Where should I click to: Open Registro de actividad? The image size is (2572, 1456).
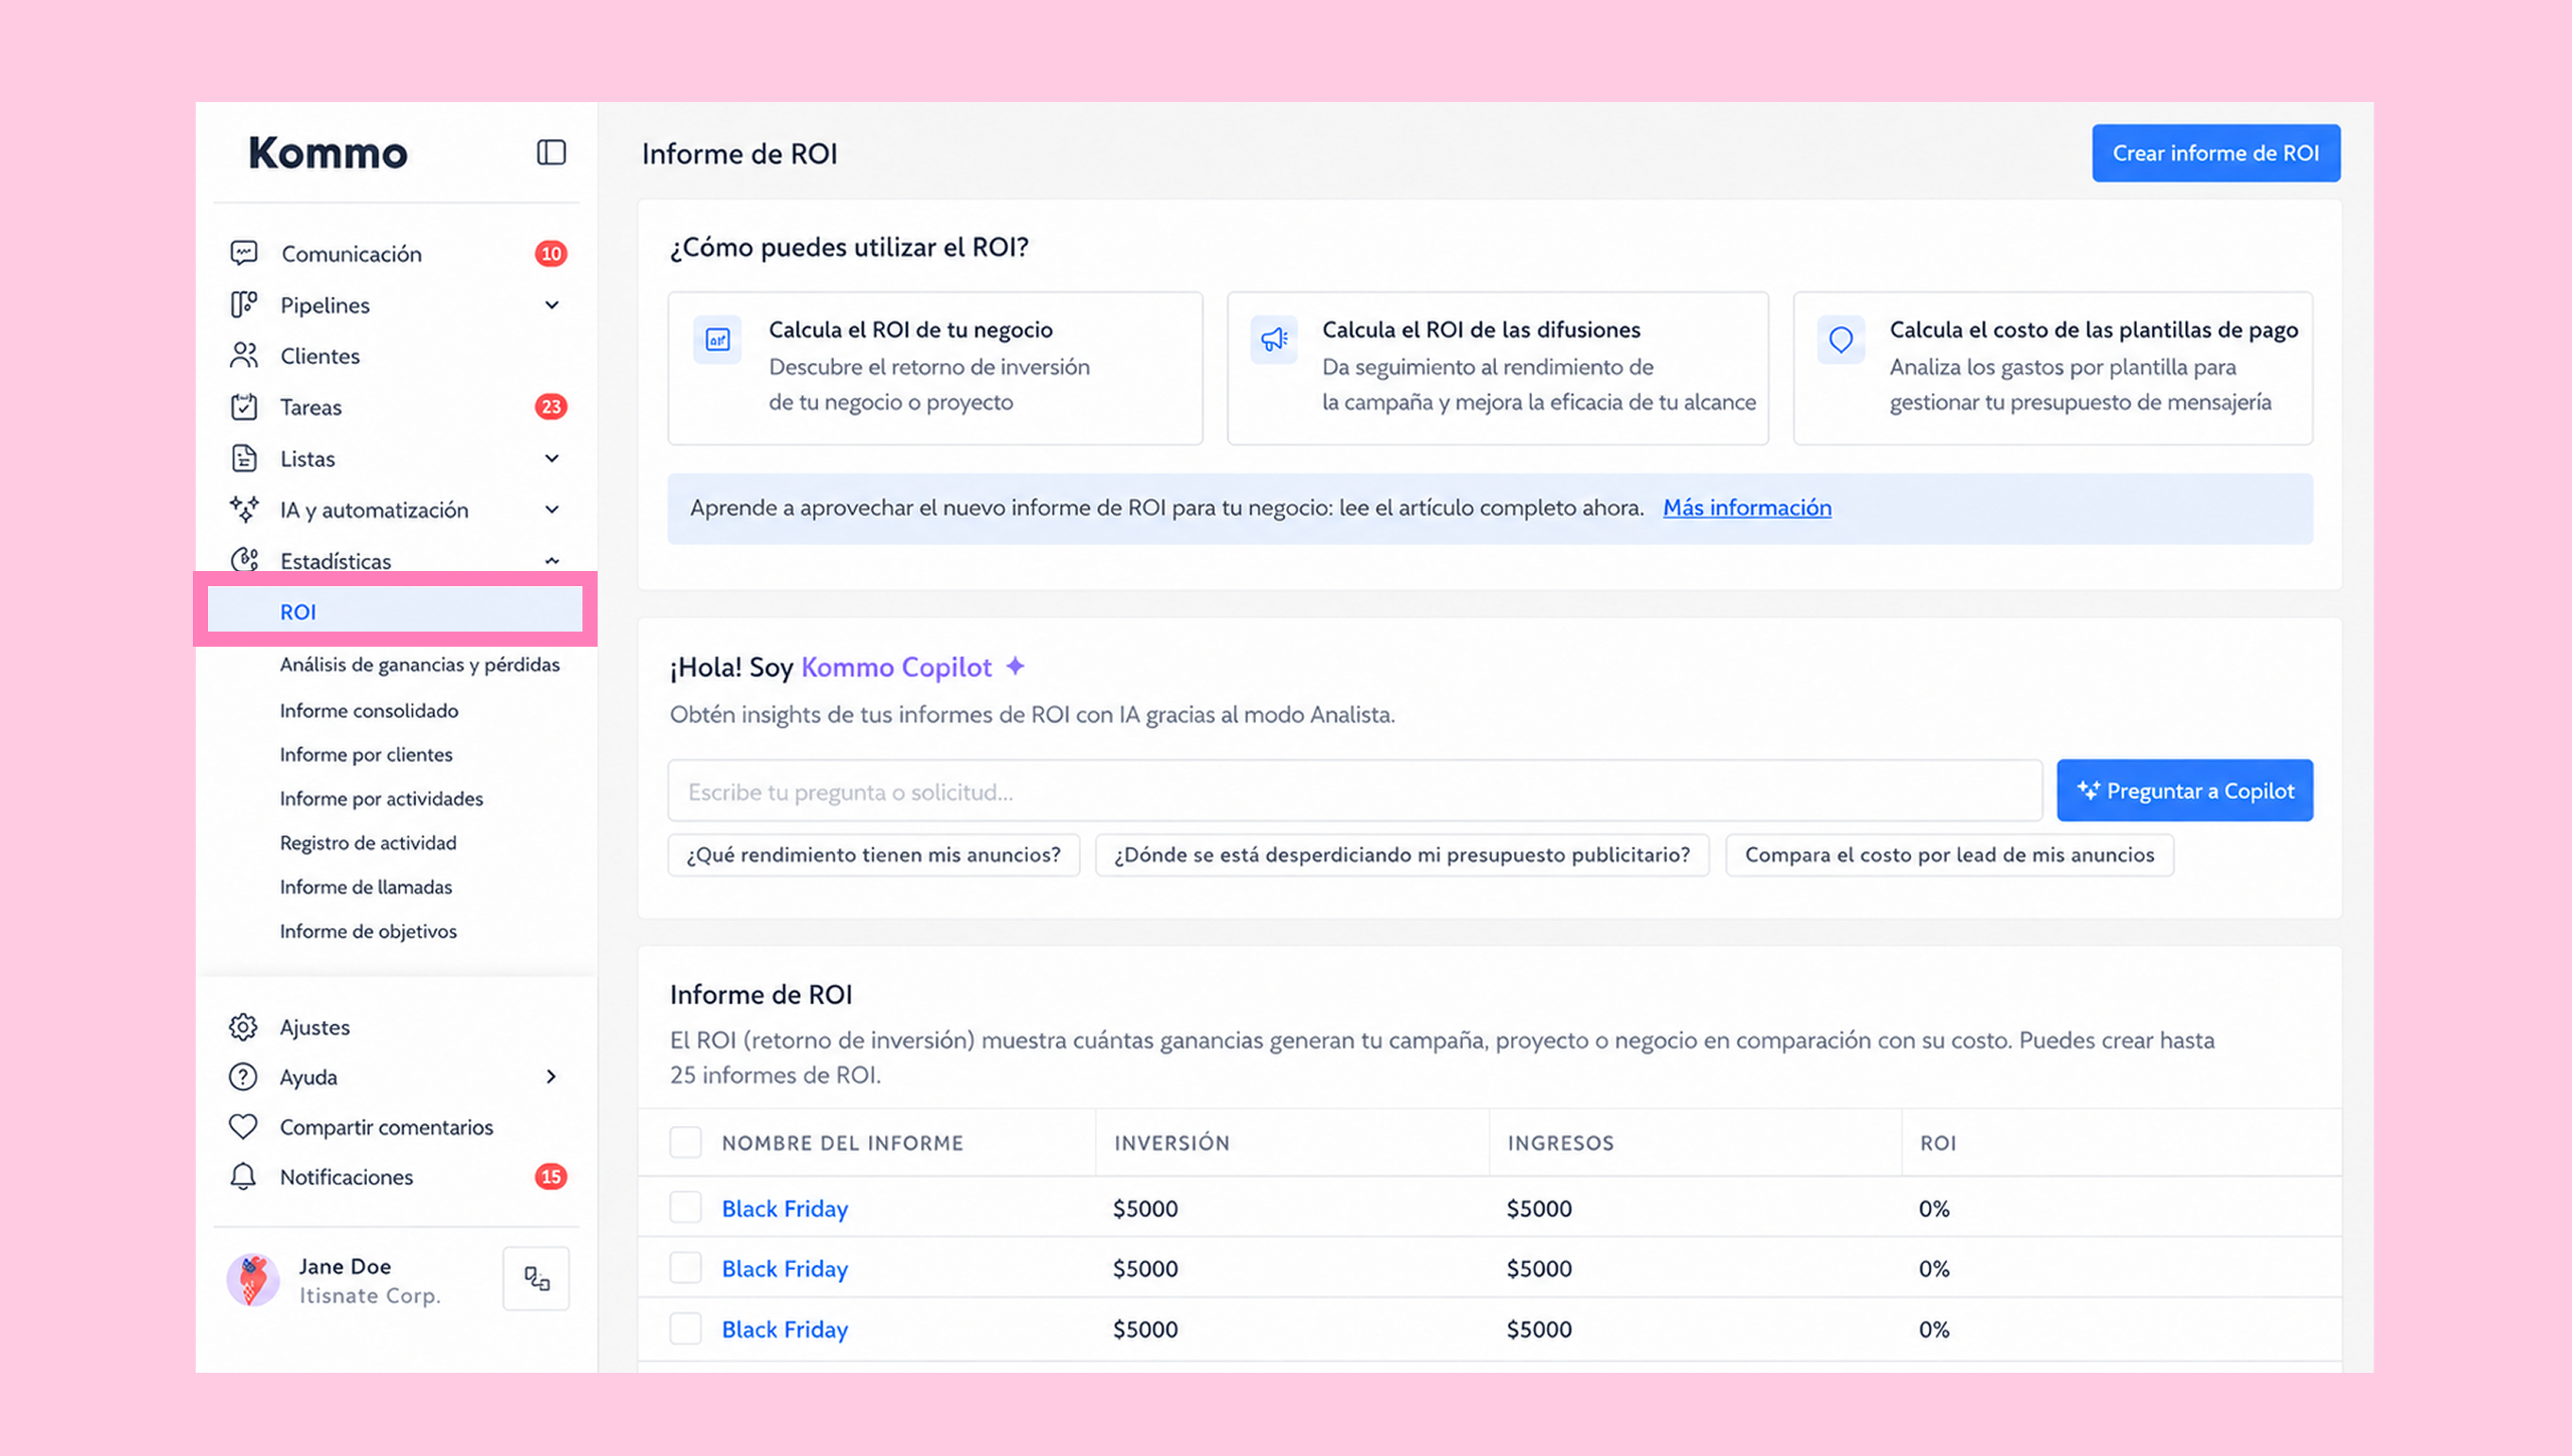[368, 843]
